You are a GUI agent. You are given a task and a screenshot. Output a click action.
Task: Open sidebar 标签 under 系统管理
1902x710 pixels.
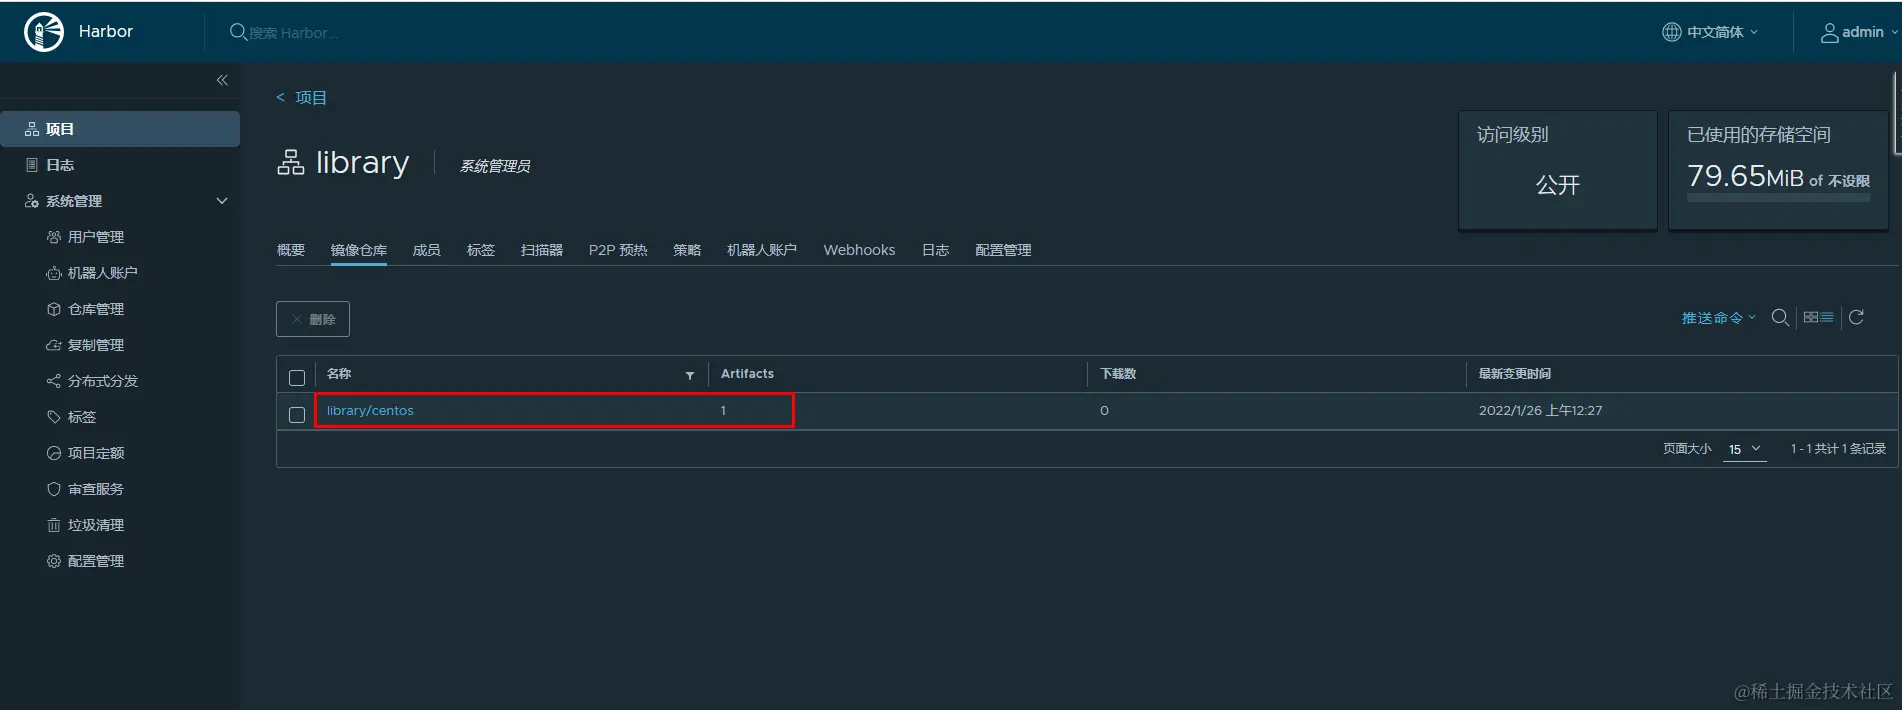coord(82,417)
